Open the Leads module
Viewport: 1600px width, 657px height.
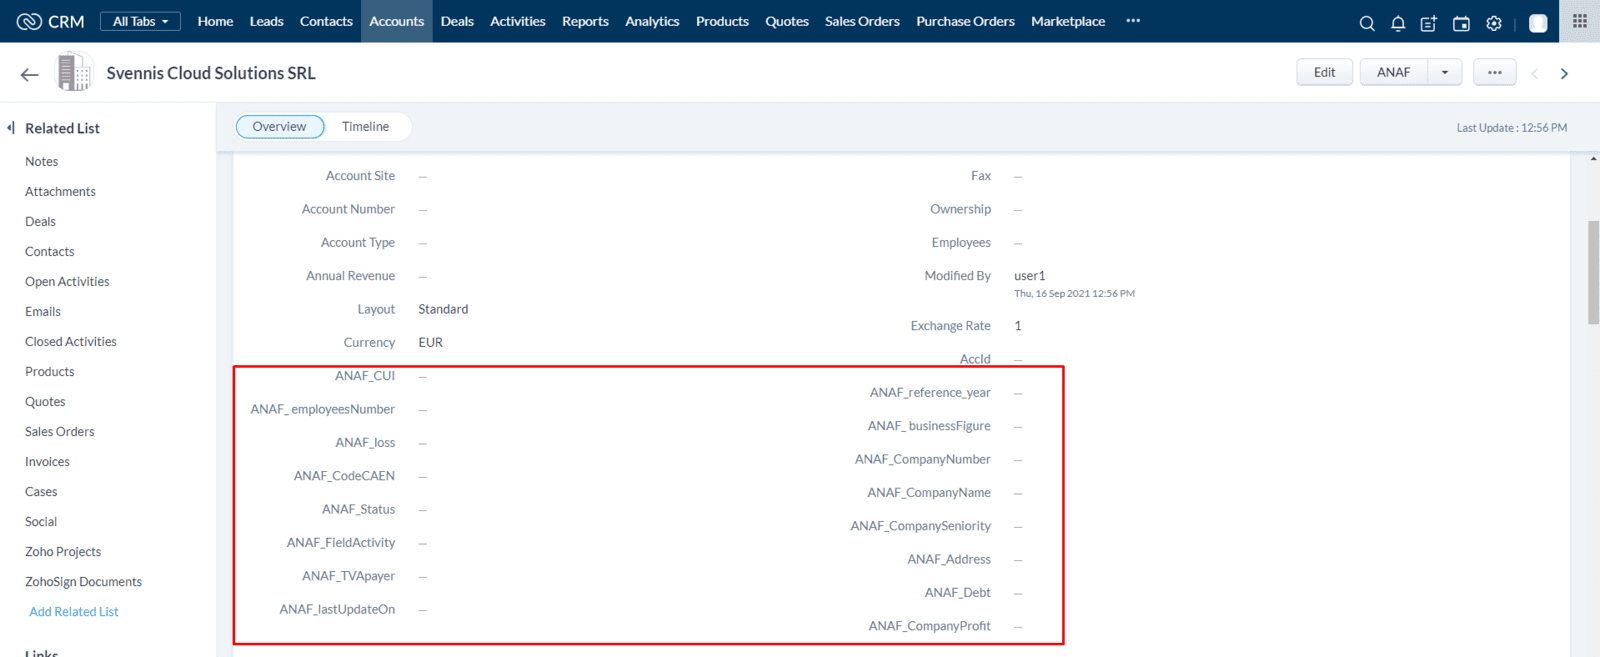267,21
